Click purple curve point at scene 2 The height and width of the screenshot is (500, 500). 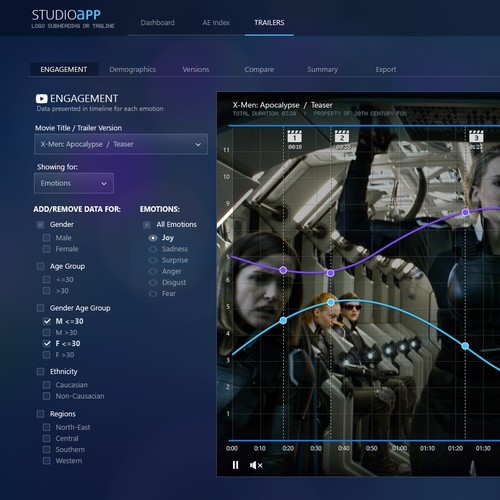click(330, 273)
